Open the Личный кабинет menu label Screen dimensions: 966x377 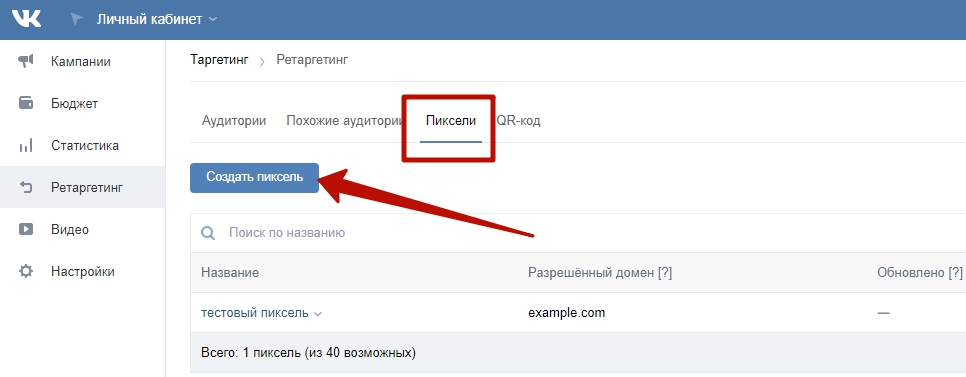click(x=149, y=19)
